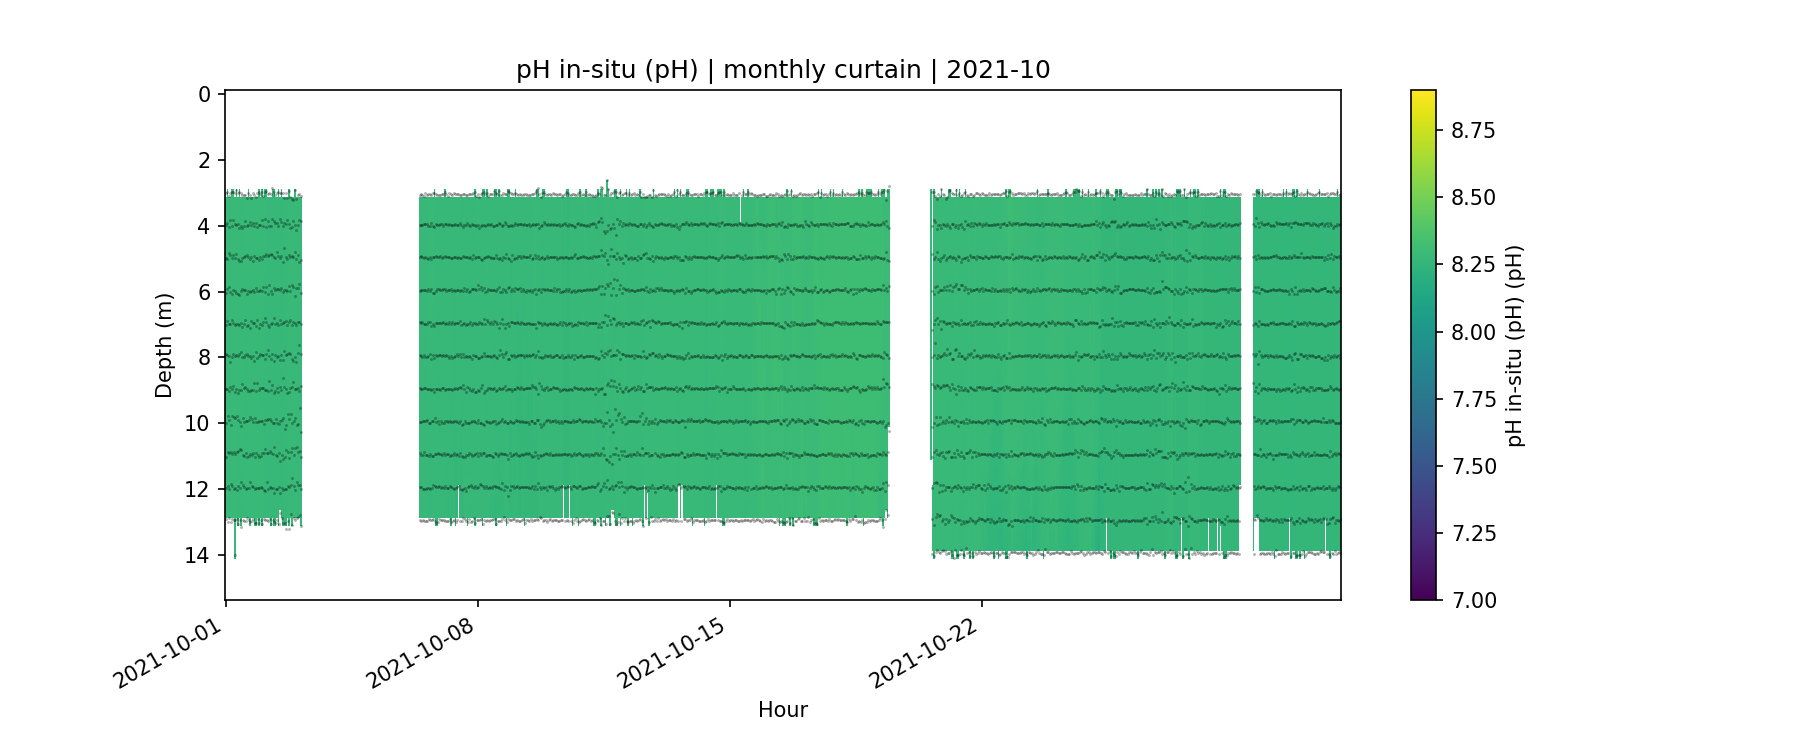
Task: Click the narrow rightmost data block
Action: click(x=1297, y=370)
